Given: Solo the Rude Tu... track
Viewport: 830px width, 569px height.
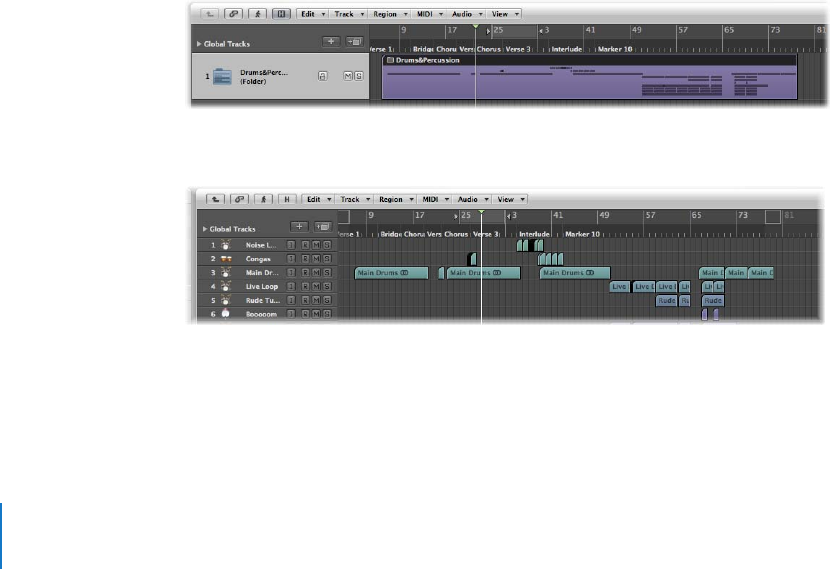Looking at the screenshot, I should 327,300.
